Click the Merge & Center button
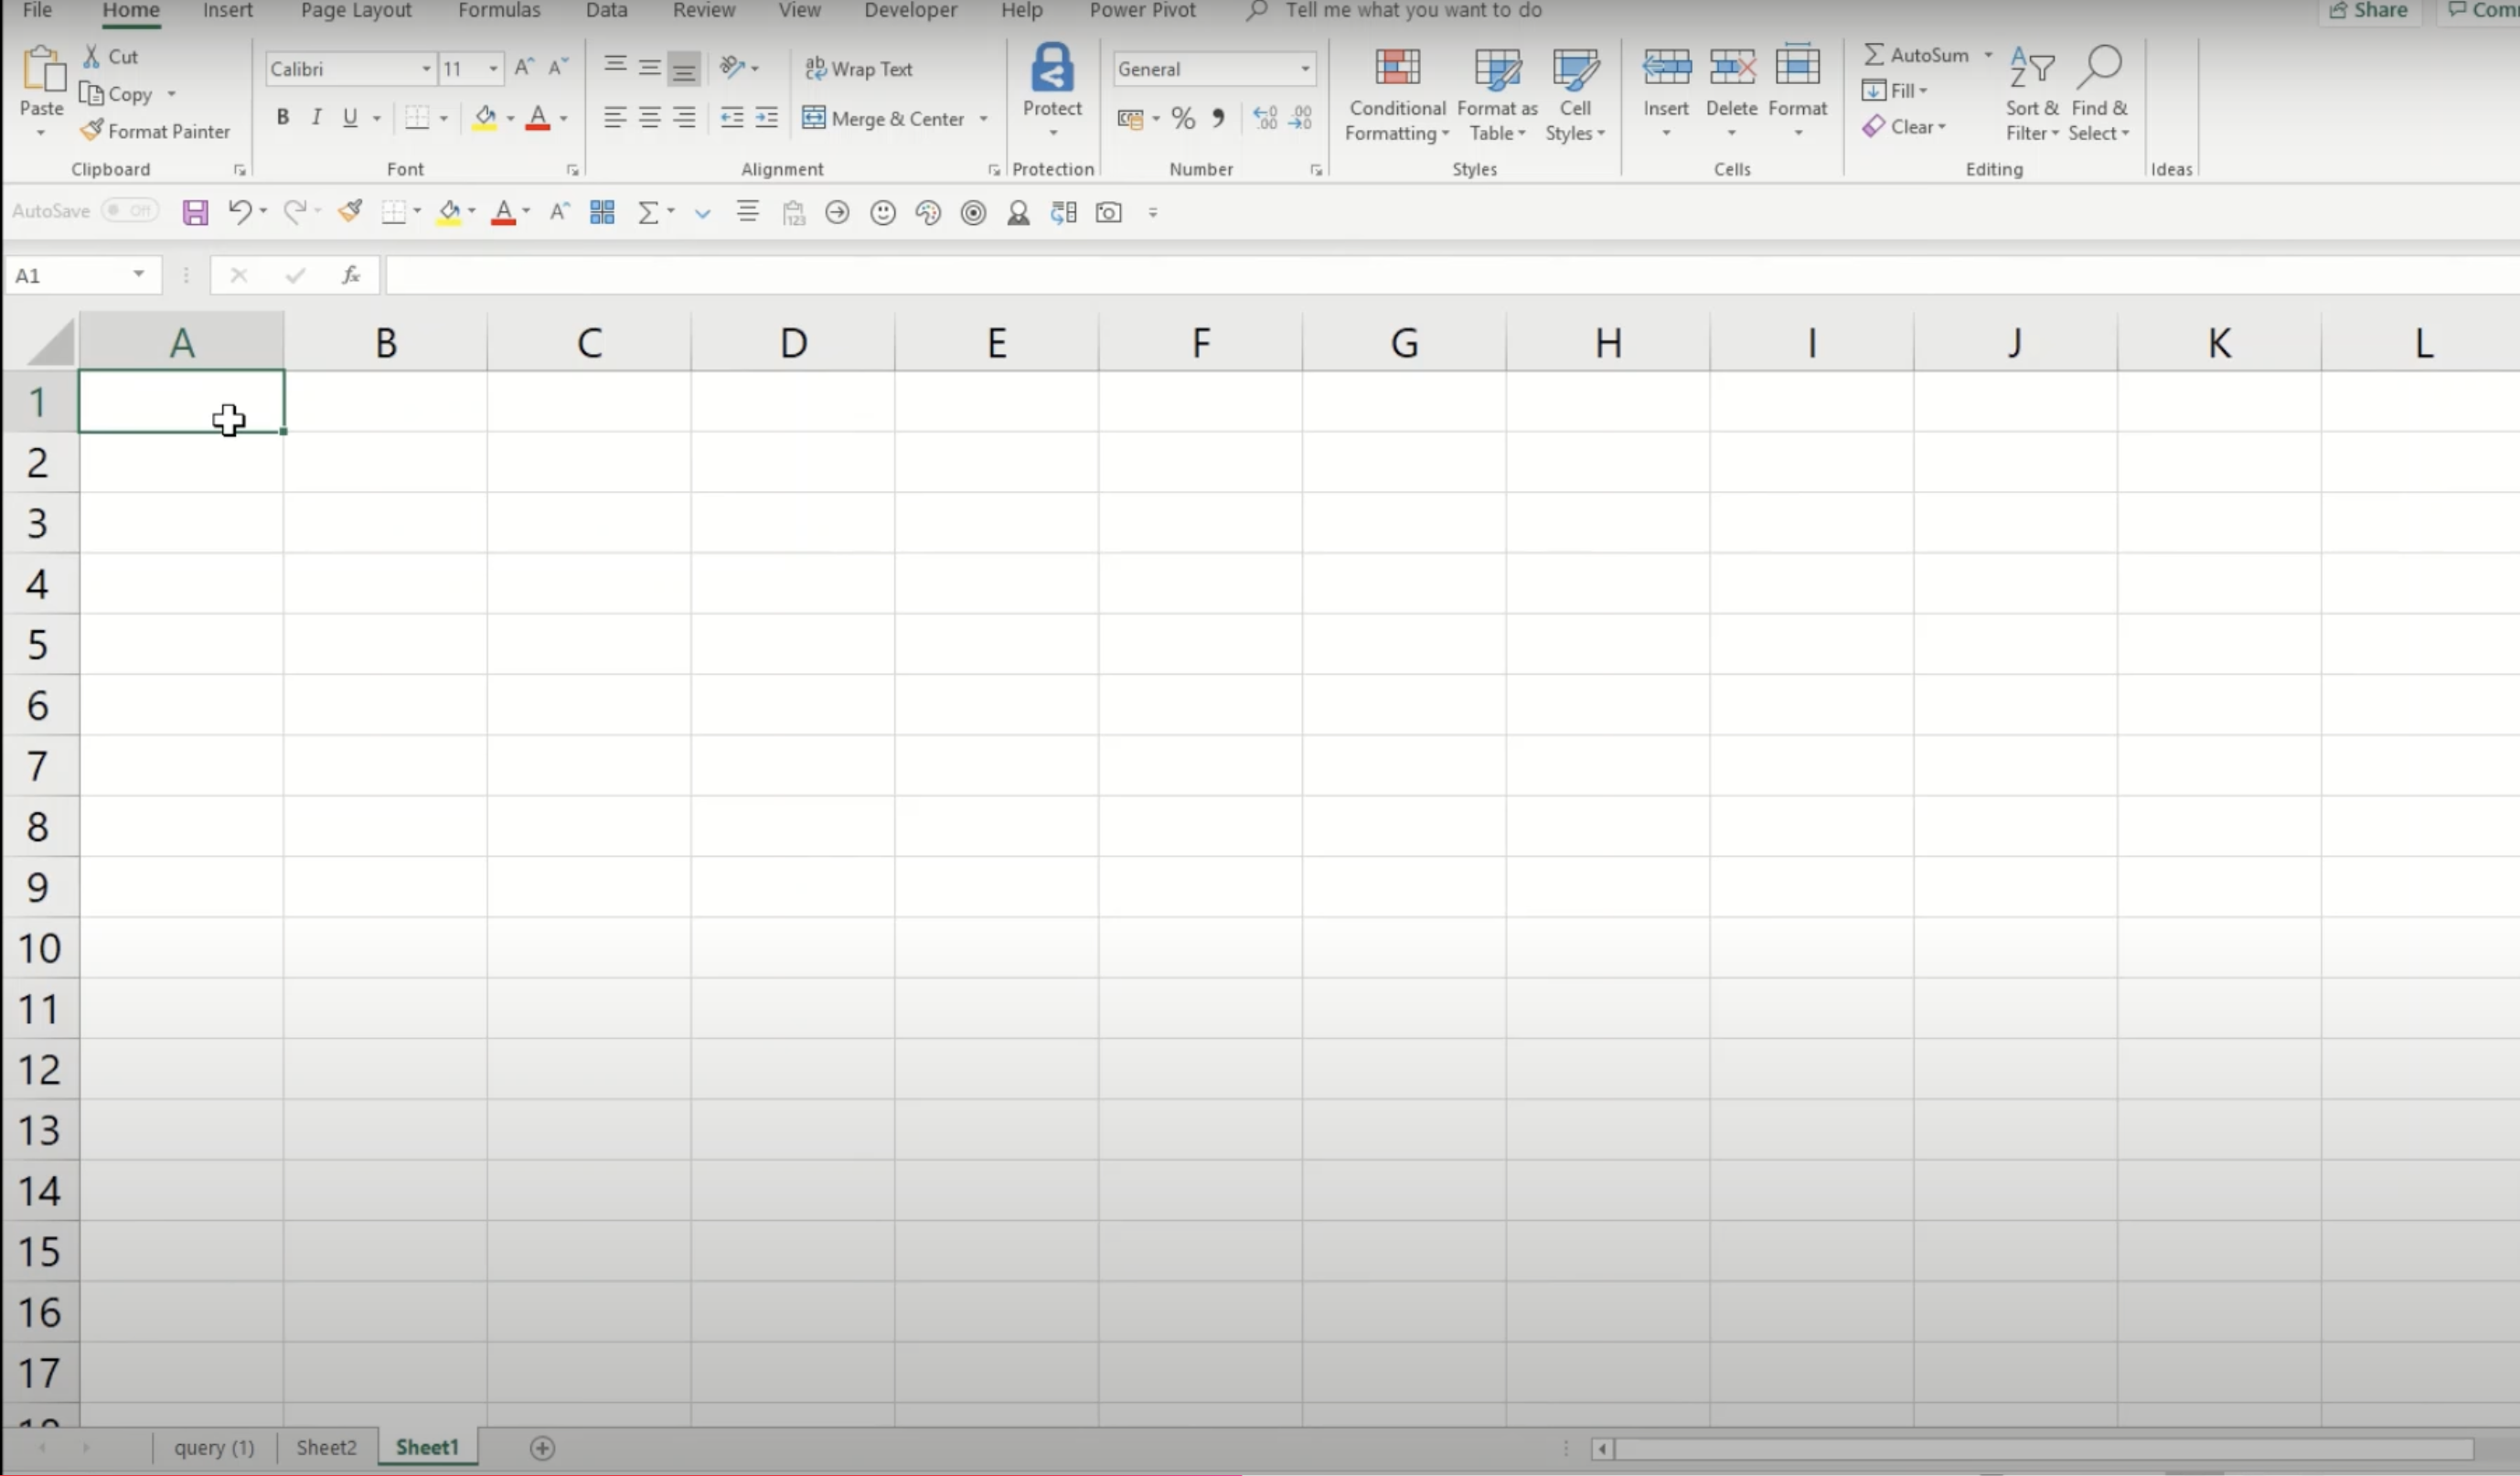 885,119
